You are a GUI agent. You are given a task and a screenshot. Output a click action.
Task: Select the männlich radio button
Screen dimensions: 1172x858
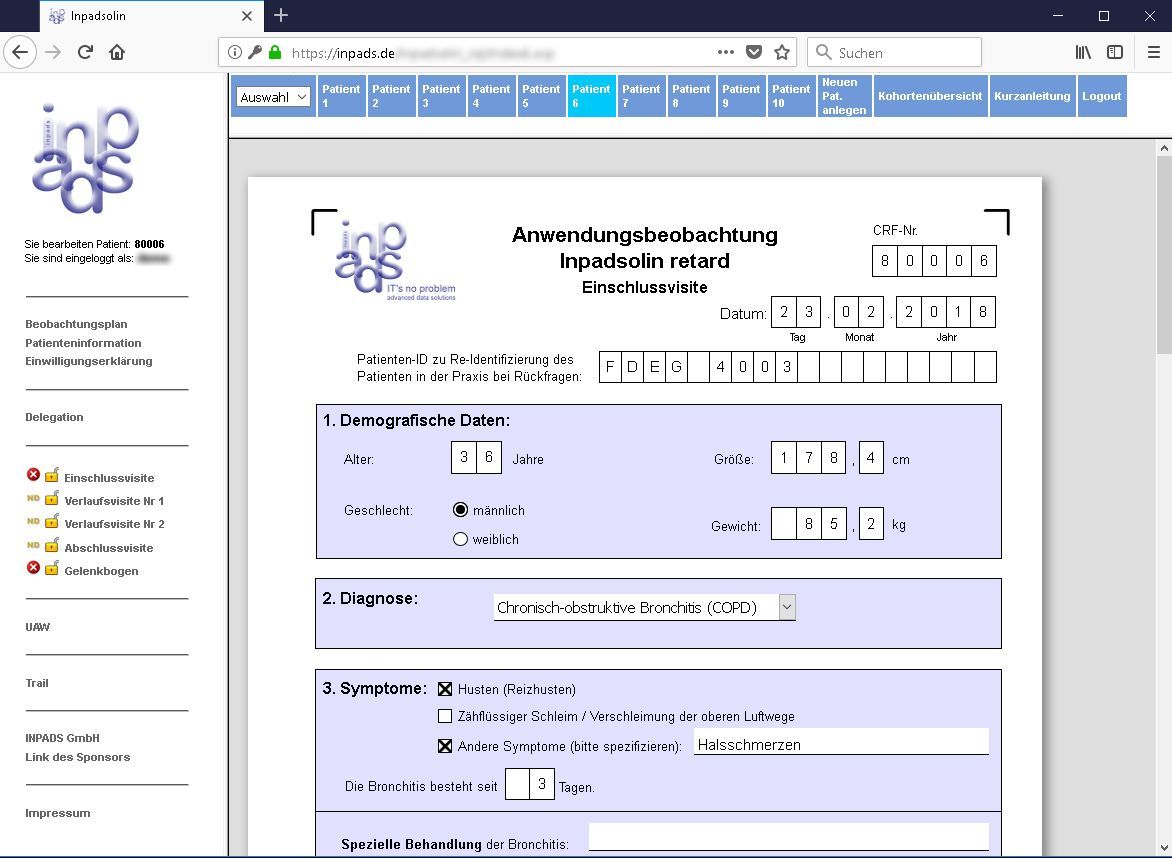click(460, 510)
